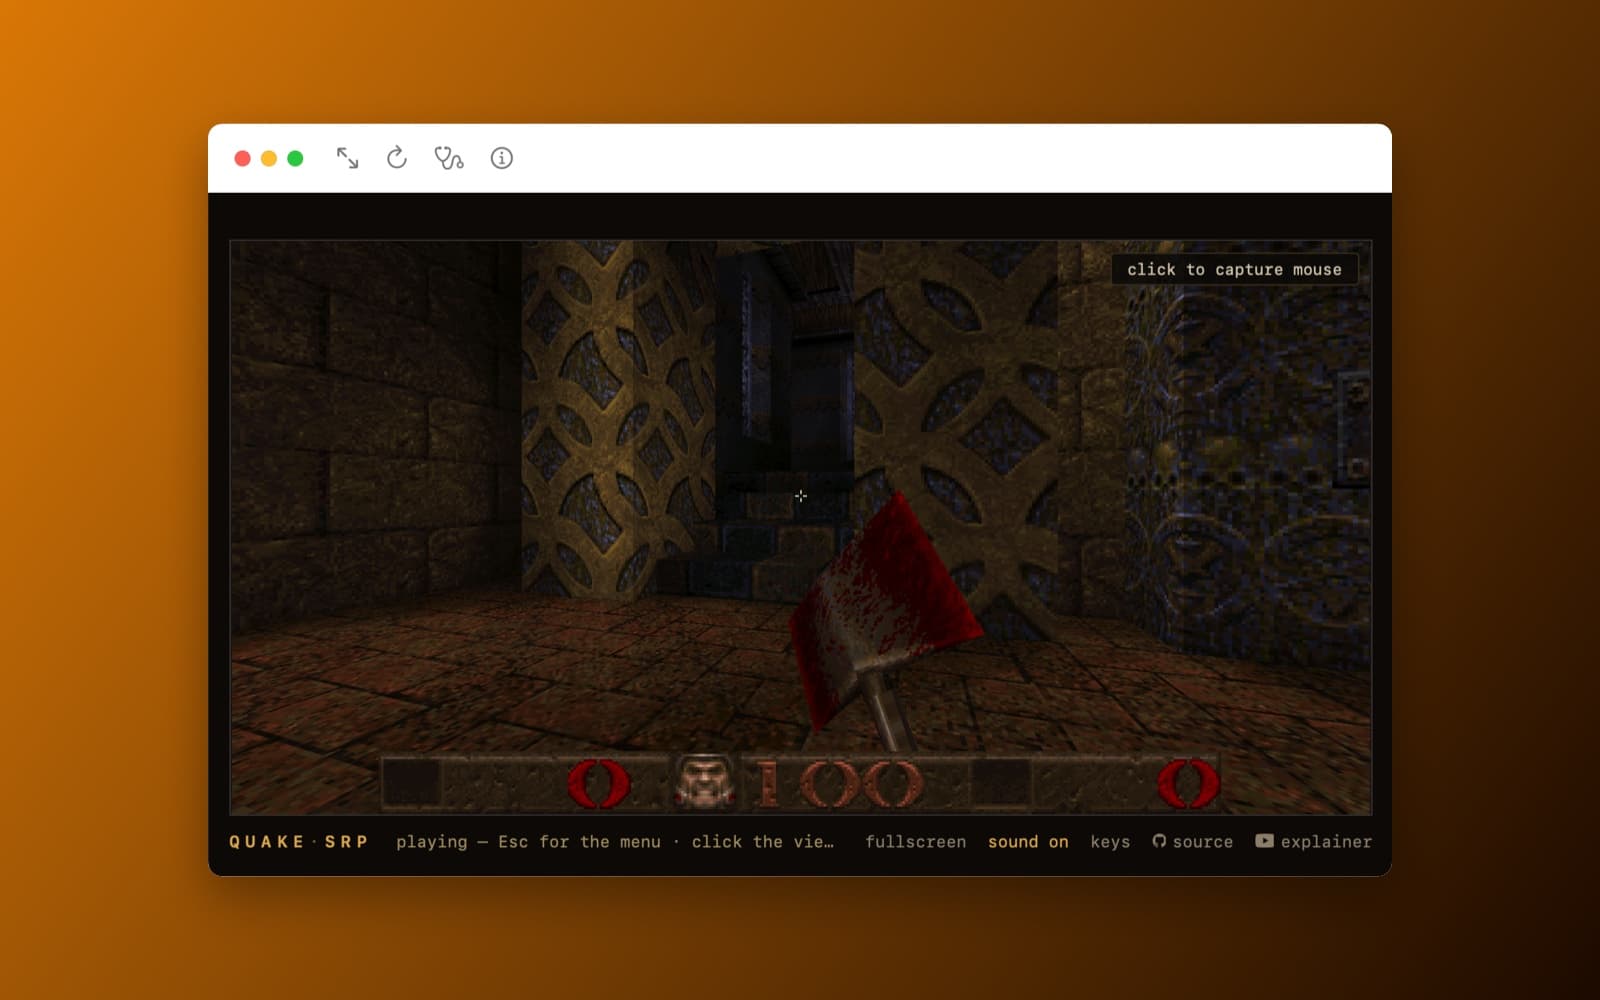Click the player face on the status bar
Screen dimensions: 1600x1000
[x=706, y=782]
